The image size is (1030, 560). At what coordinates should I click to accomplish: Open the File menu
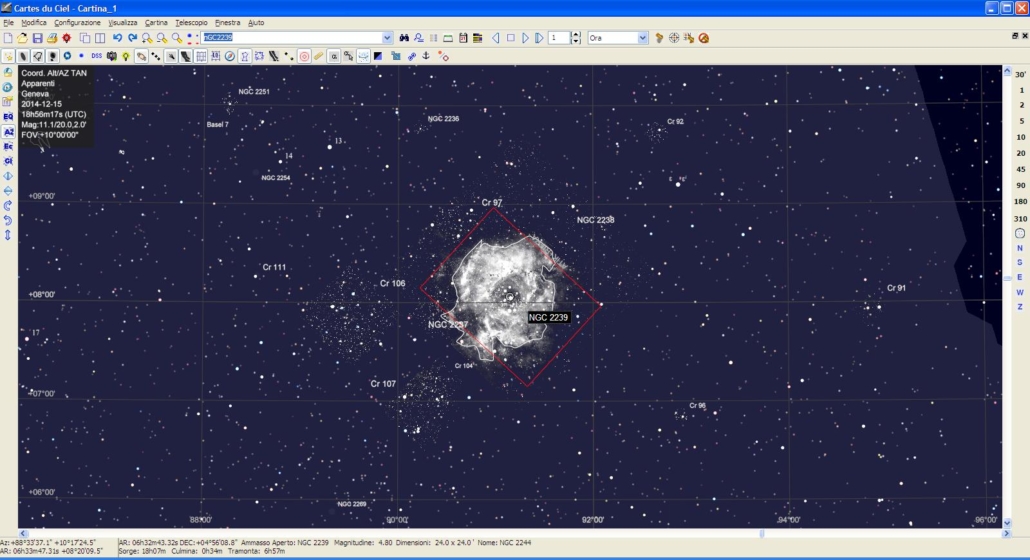[9, 22]
